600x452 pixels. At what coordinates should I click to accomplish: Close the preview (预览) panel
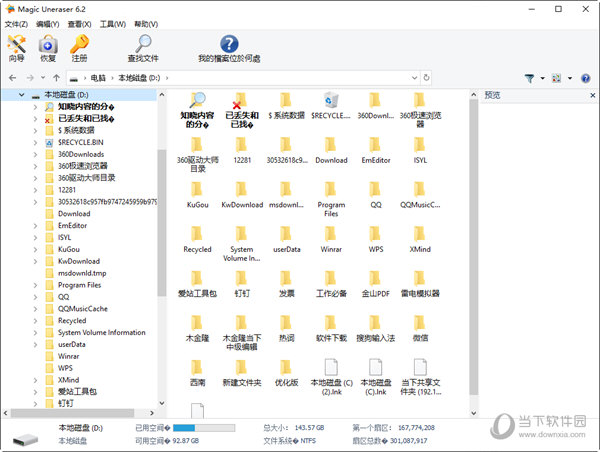point(593,95)
